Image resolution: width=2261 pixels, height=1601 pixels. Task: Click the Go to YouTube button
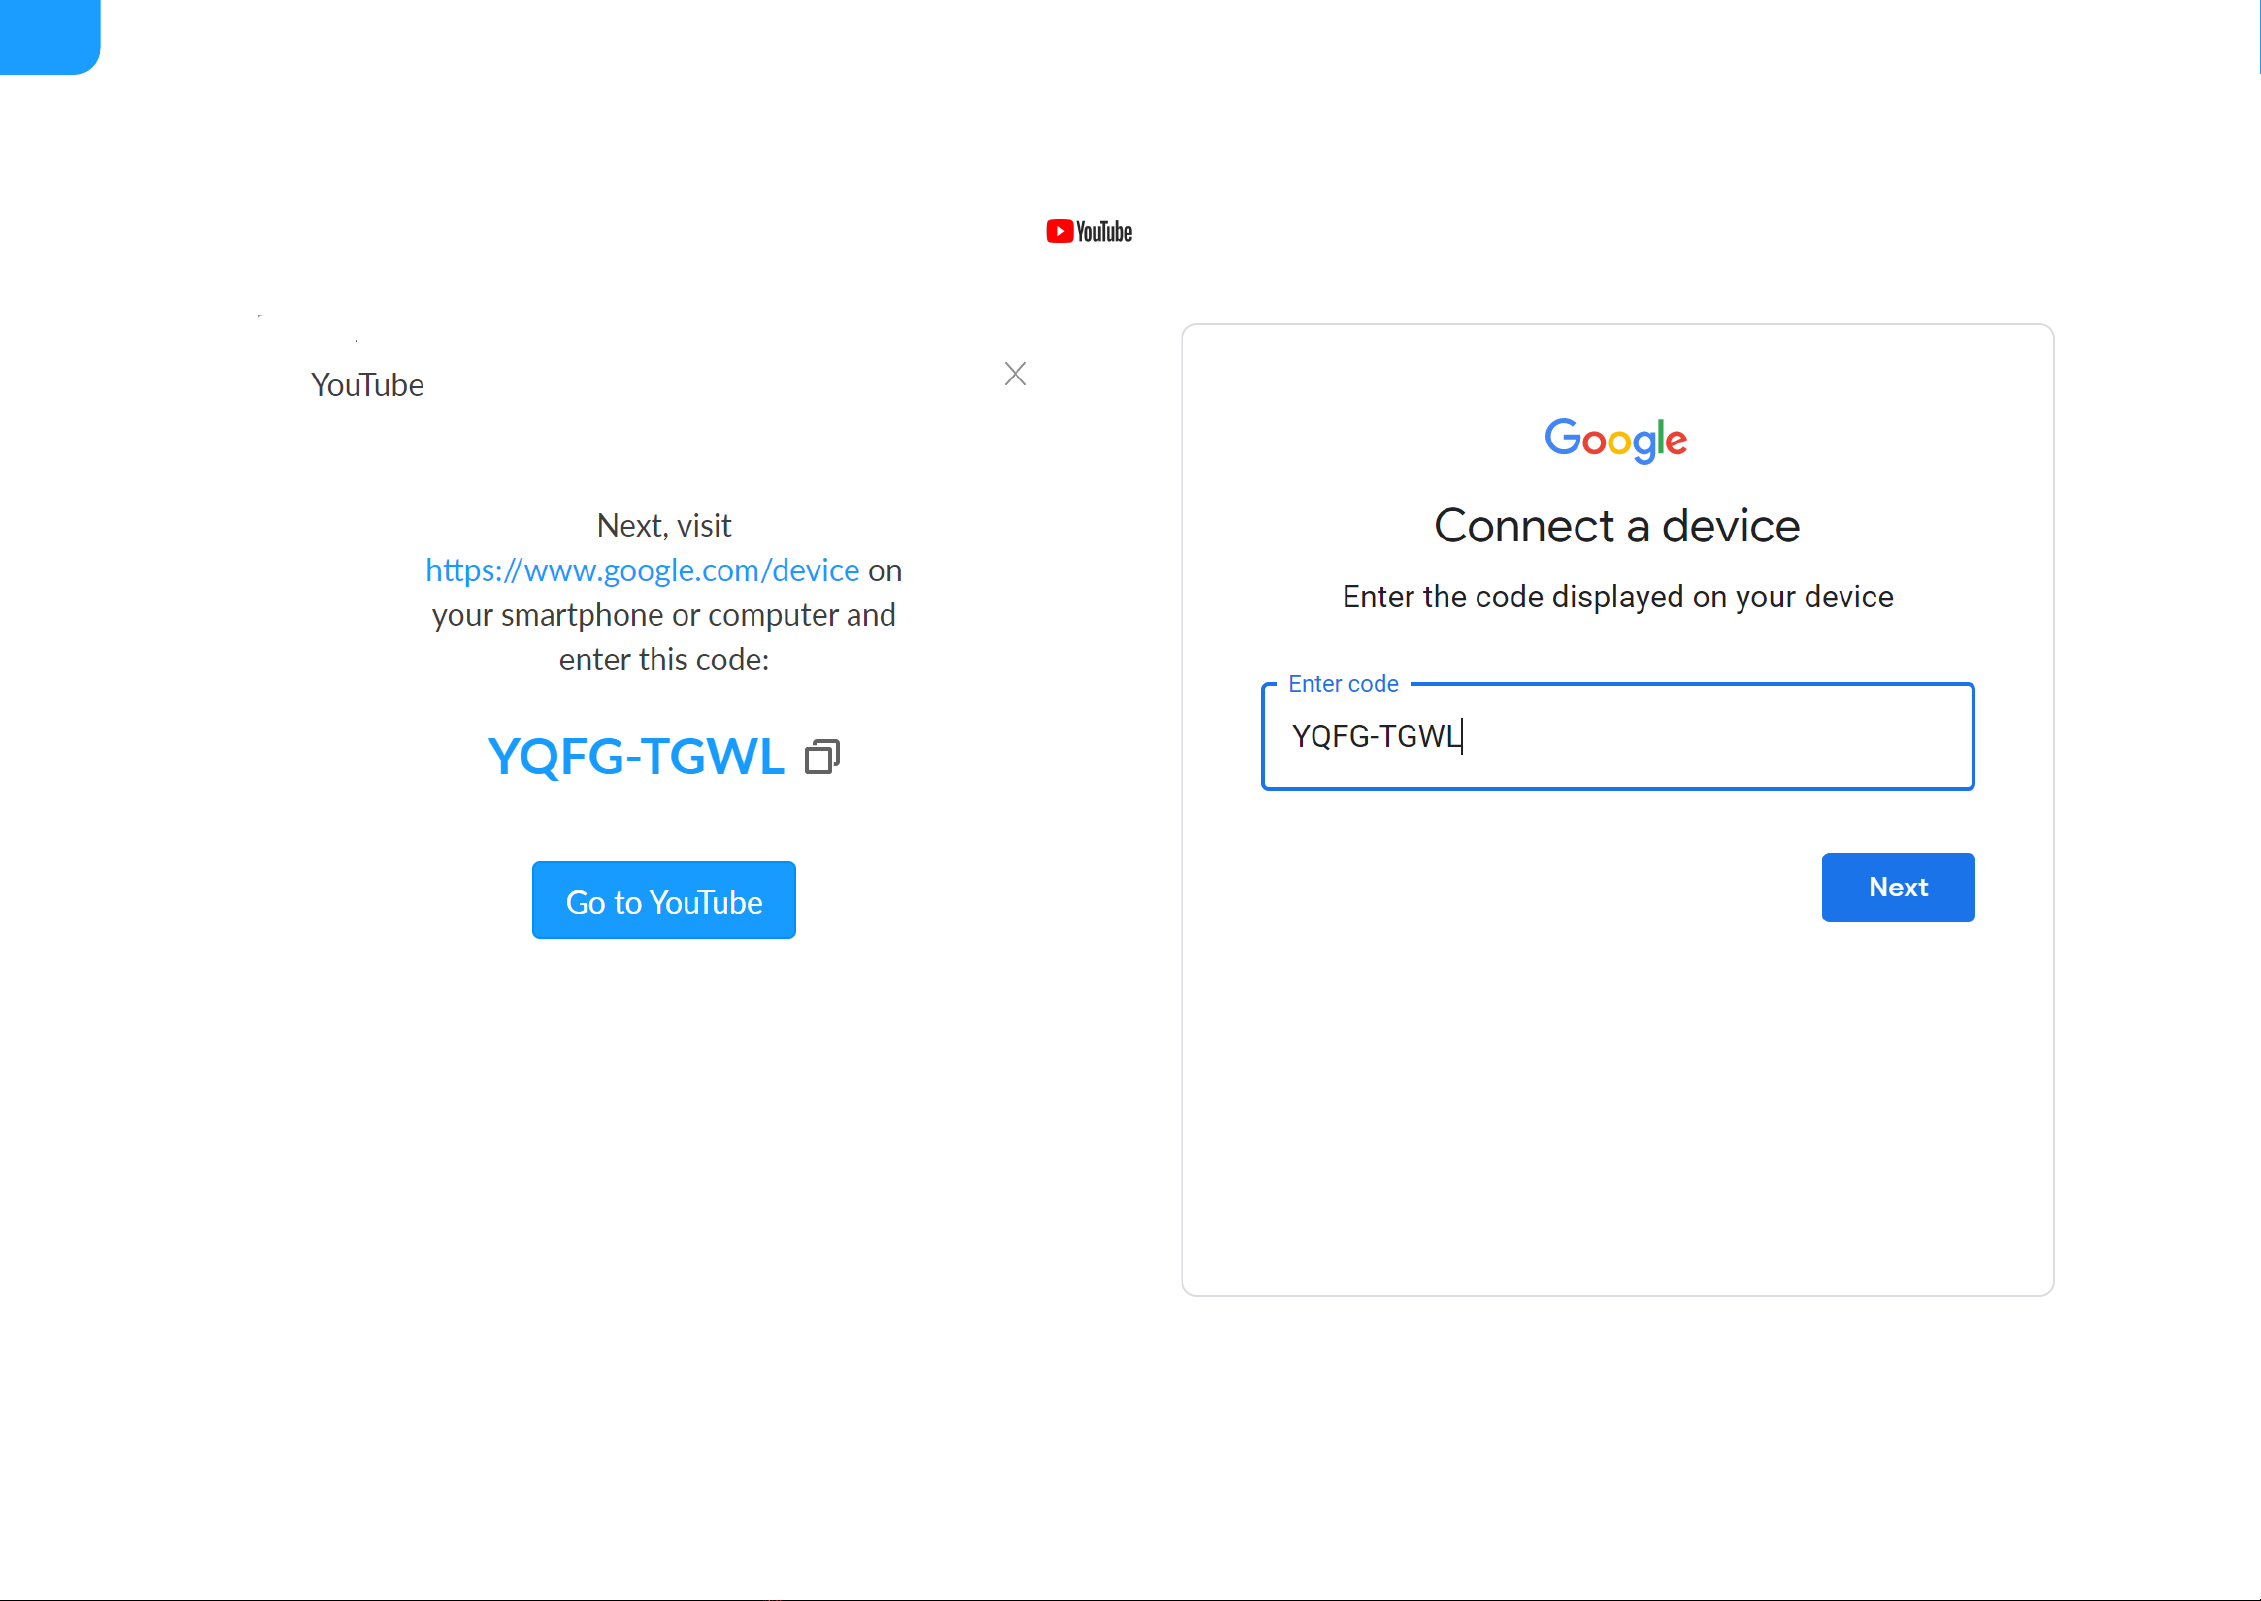tap(664, 900)
